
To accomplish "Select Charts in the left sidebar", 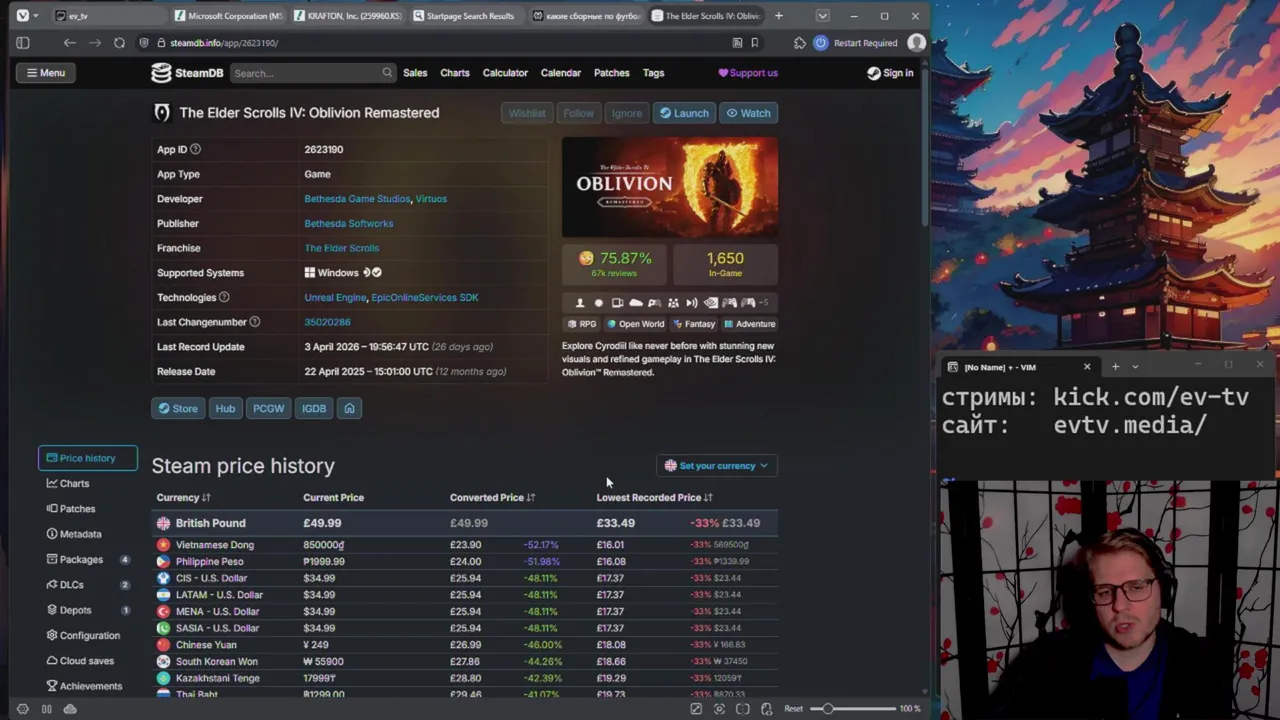I will tap(68, 484).
